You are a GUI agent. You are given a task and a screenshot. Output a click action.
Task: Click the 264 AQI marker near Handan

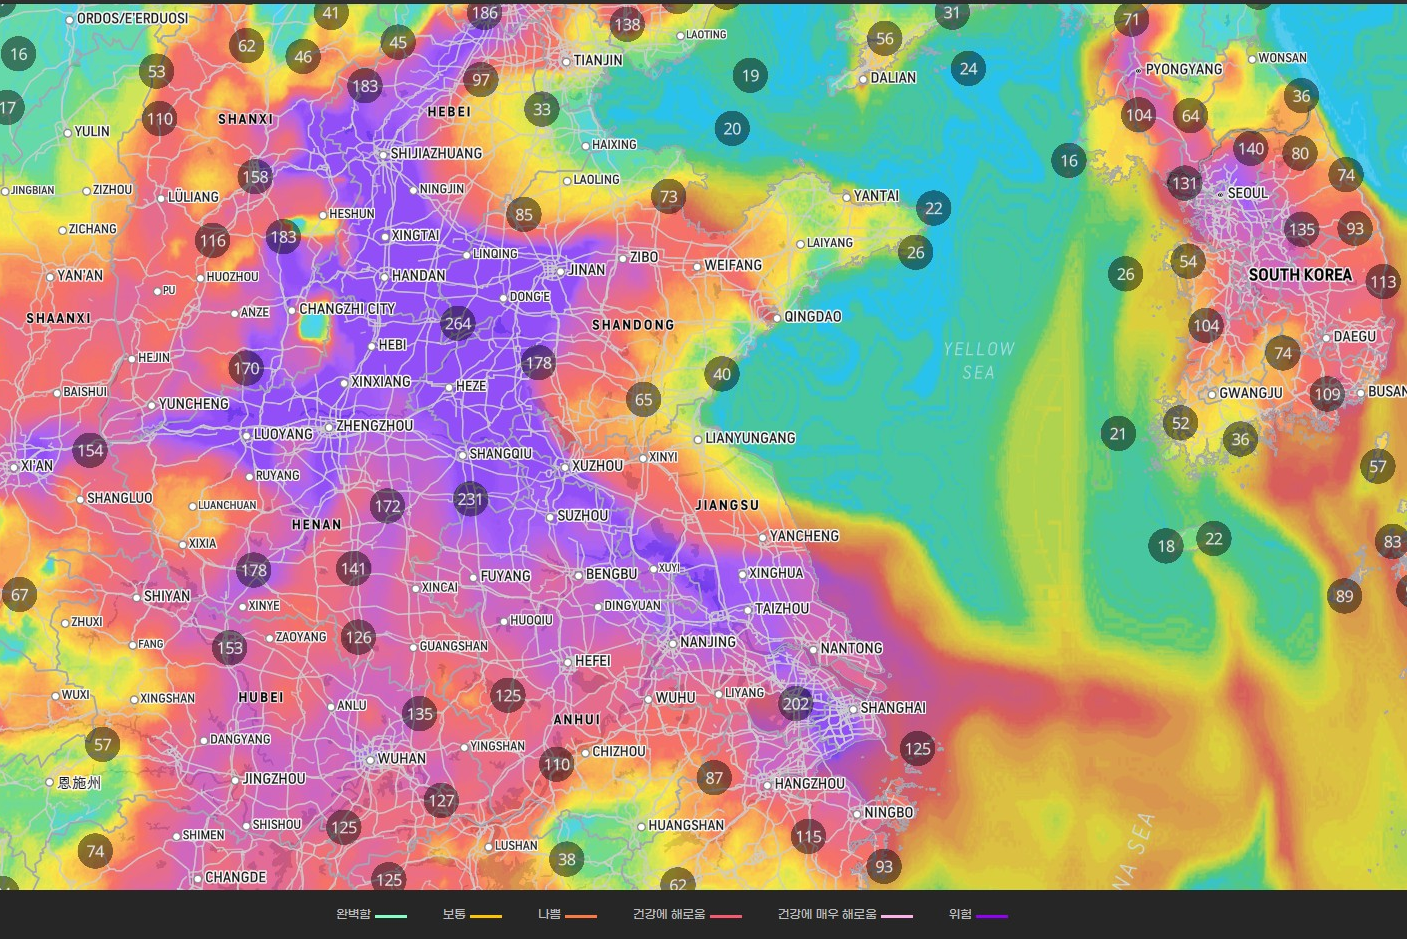point(457,323)
